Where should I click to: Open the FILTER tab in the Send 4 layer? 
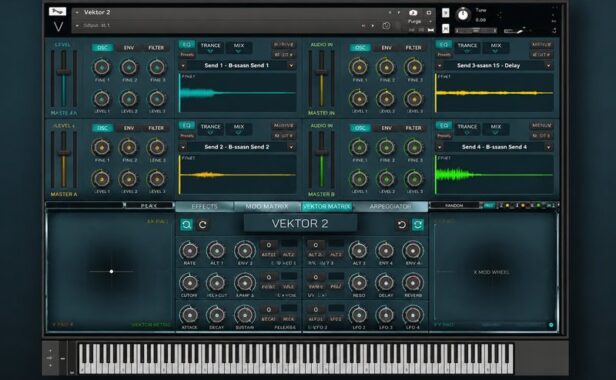click(x=413, y=128)
